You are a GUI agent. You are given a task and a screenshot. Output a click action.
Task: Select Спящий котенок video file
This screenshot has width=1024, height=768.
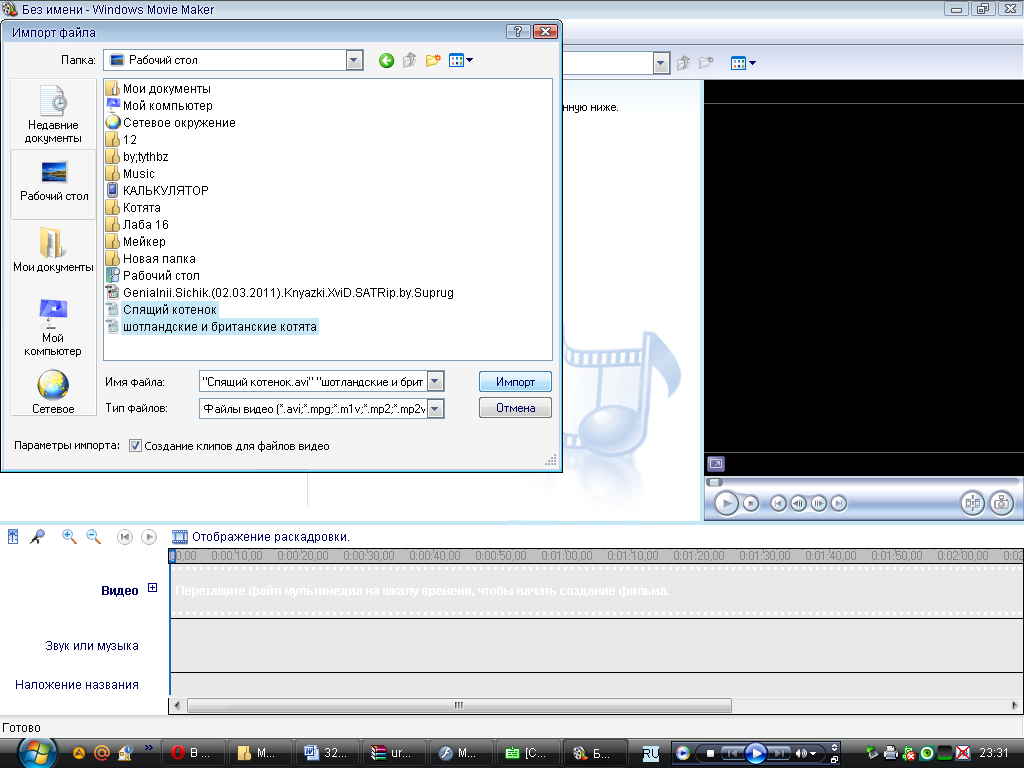161,309
